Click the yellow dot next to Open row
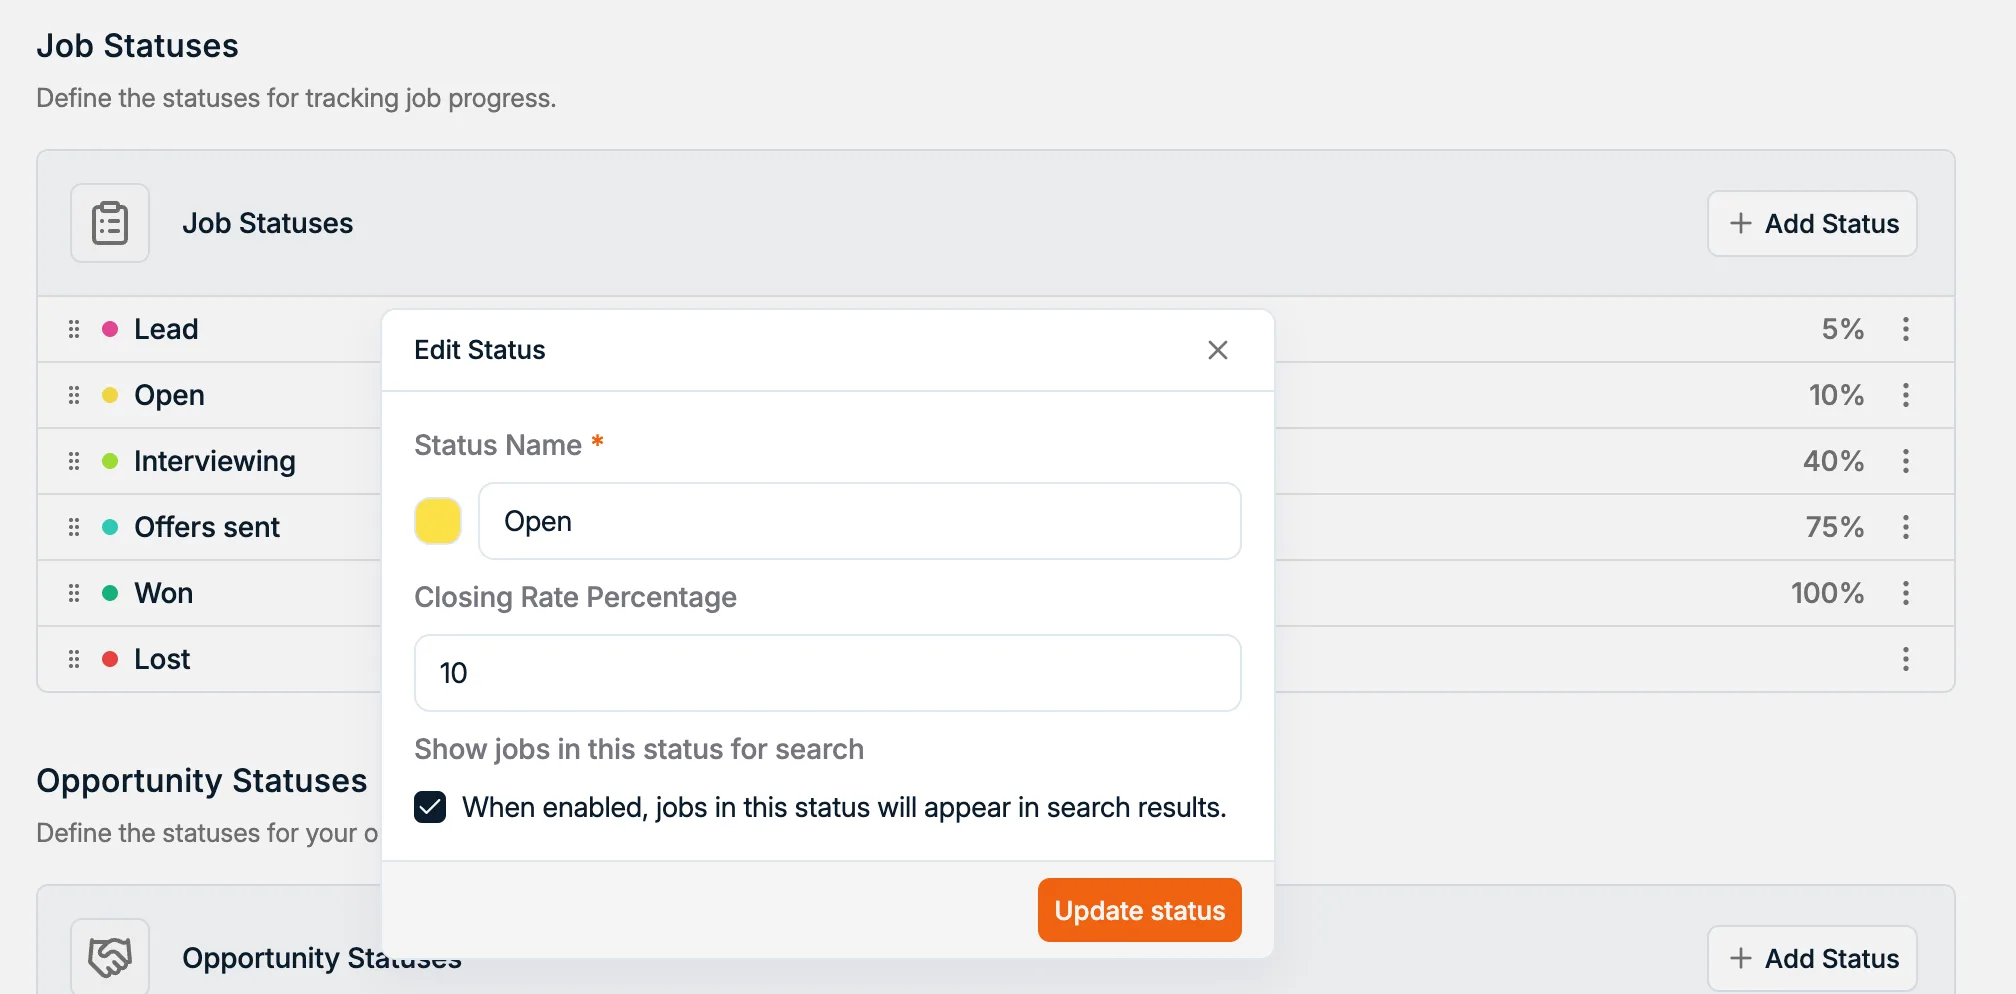This screenshot has width=2016, height=994. pyautogui.click(x=110, y=395)
